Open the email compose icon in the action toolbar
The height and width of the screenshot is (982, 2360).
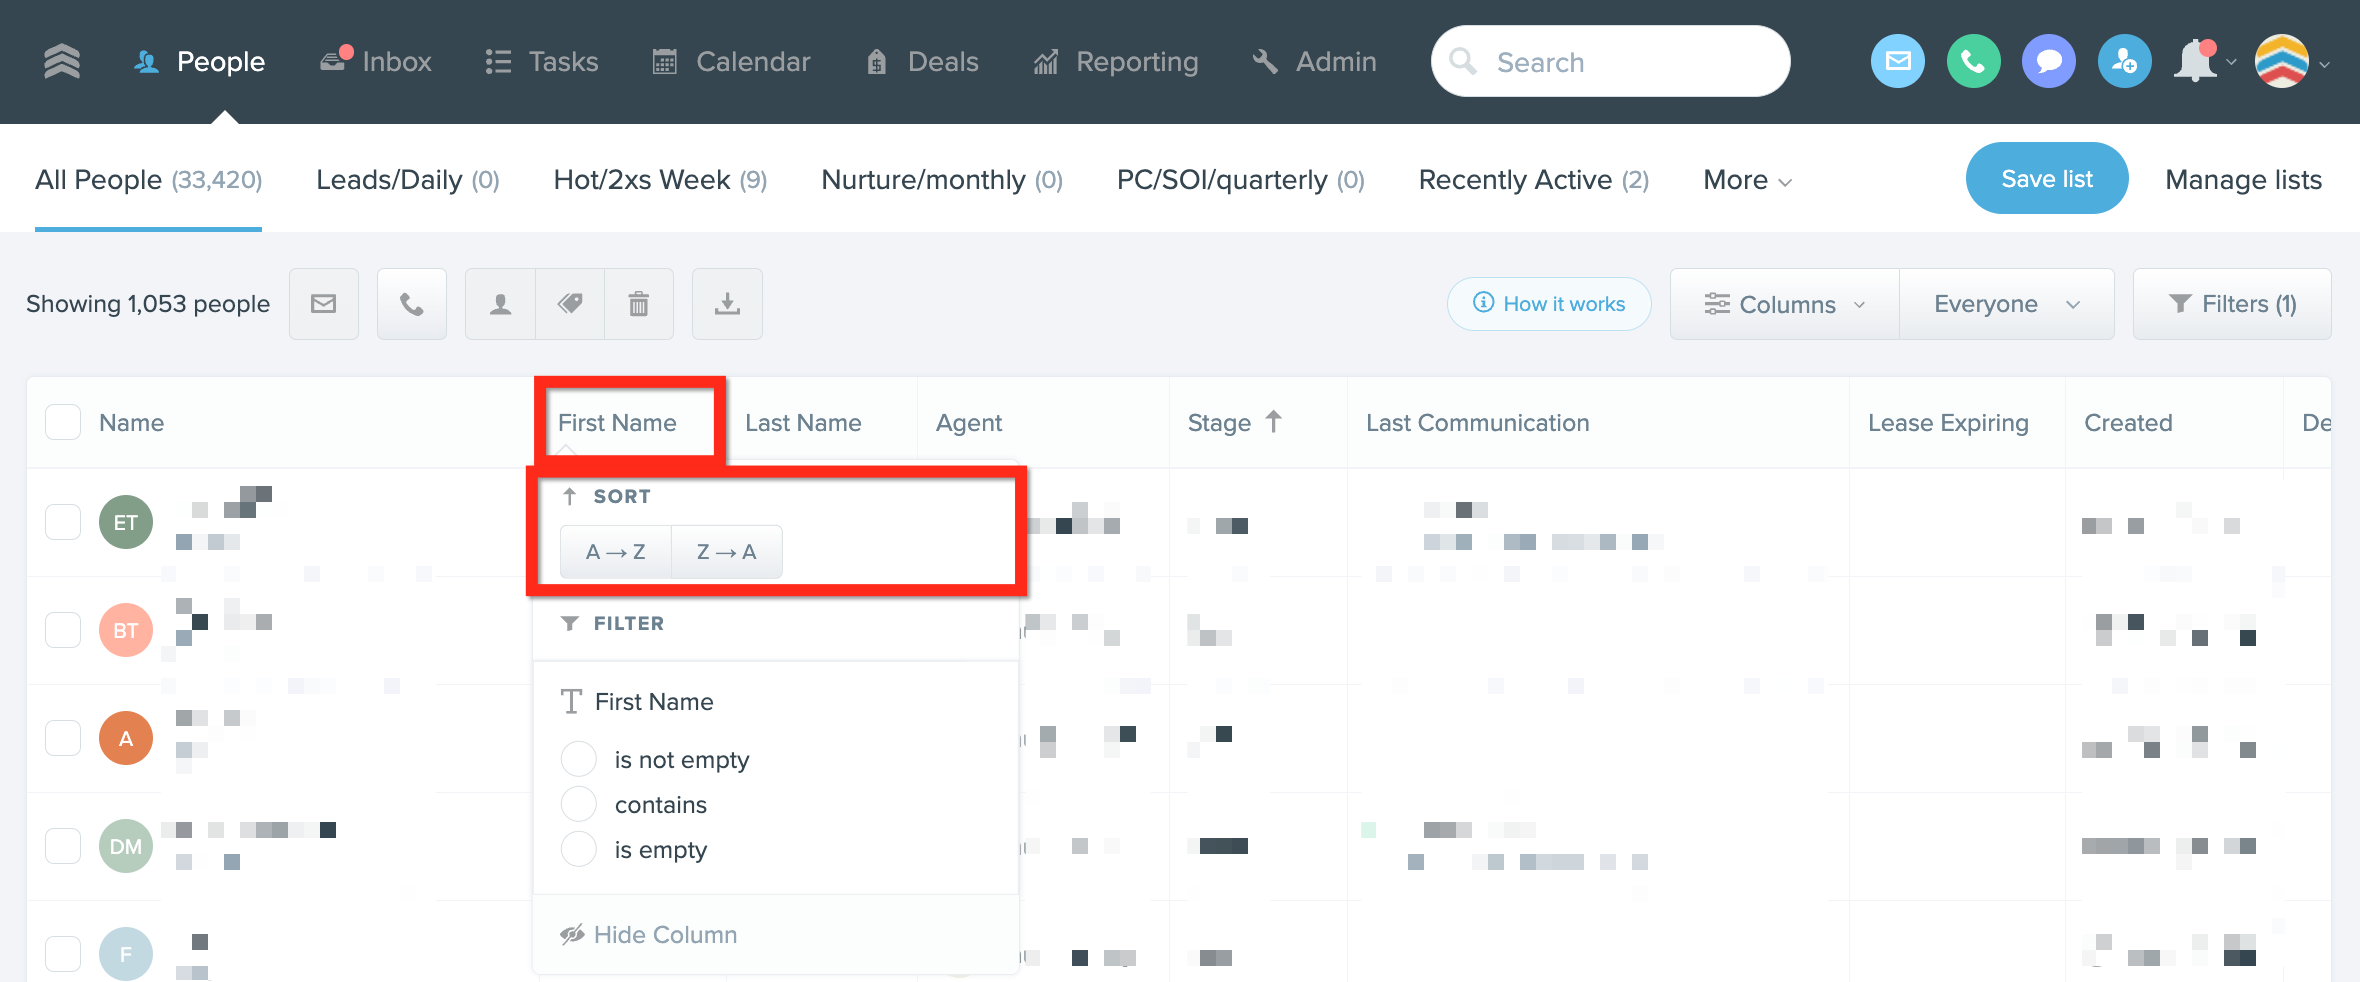(x=323, y=303)
